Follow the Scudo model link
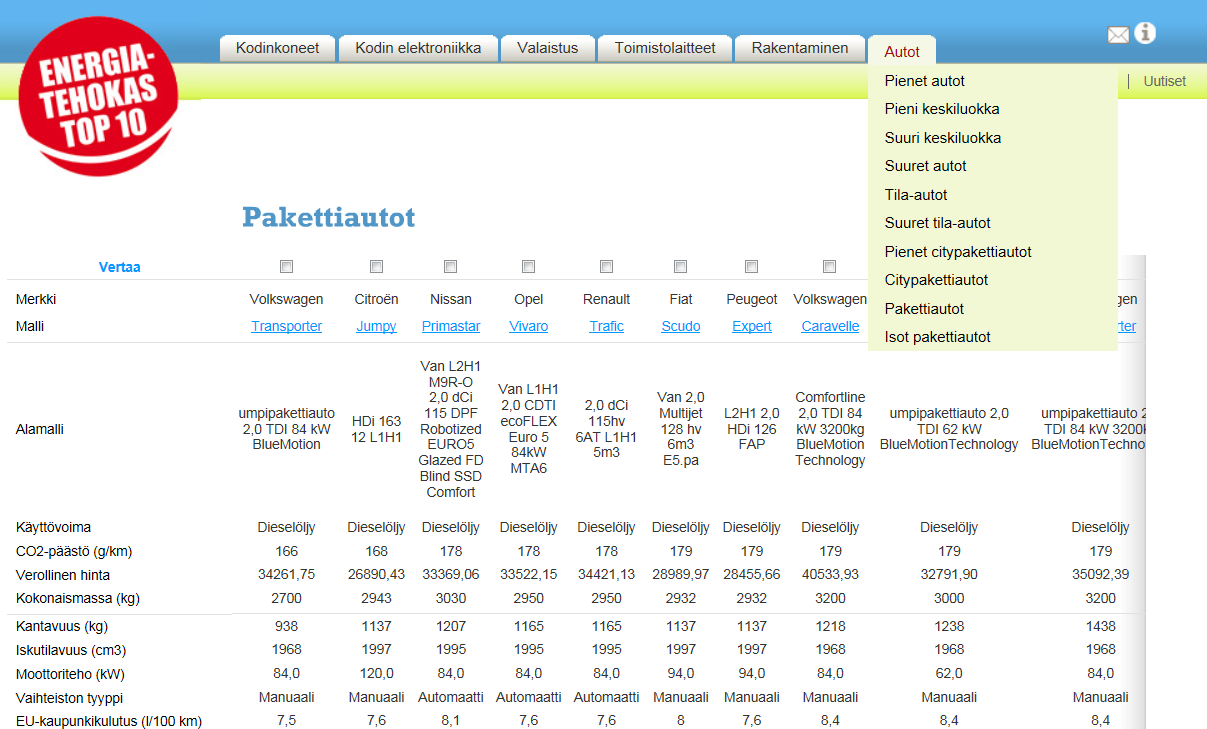Image resolution: width=1207 pixels, height=729 pixels. click(x=681, y=326)
